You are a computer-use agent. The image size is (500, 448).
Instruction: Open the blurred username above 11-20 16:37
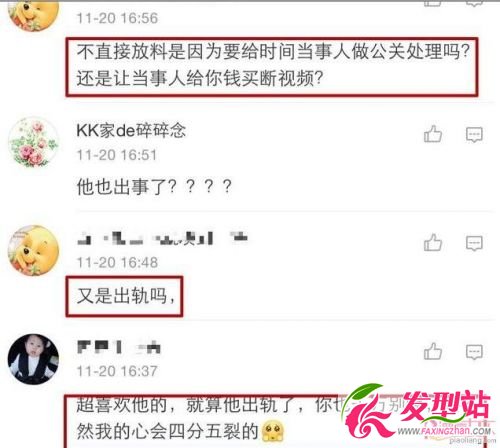(x=119, y=347)
